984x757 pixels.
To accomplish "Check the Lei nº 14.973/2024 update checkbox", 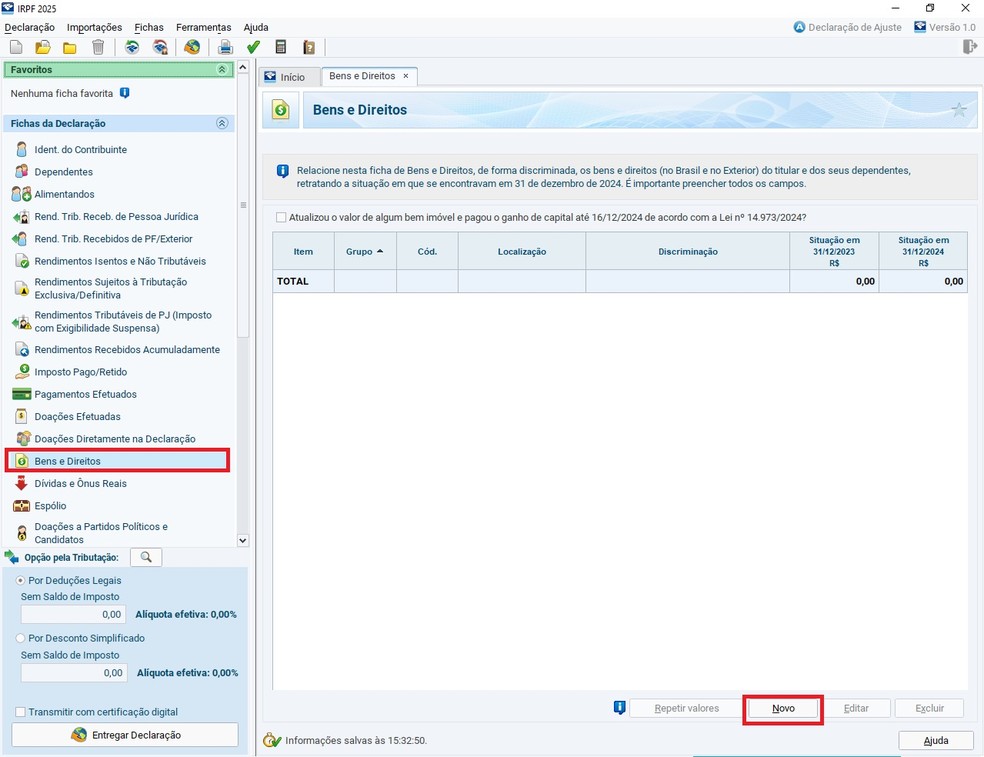I will coord(281,217).
